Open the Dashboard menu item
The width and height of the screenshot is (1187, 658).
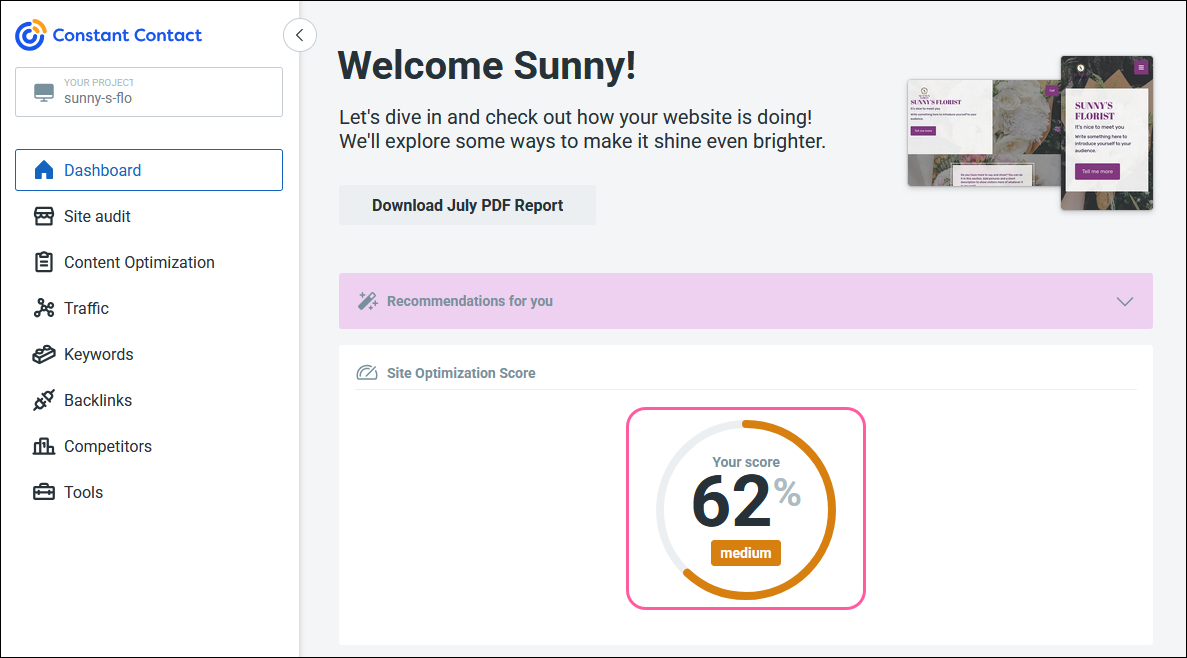click(149, 170)
